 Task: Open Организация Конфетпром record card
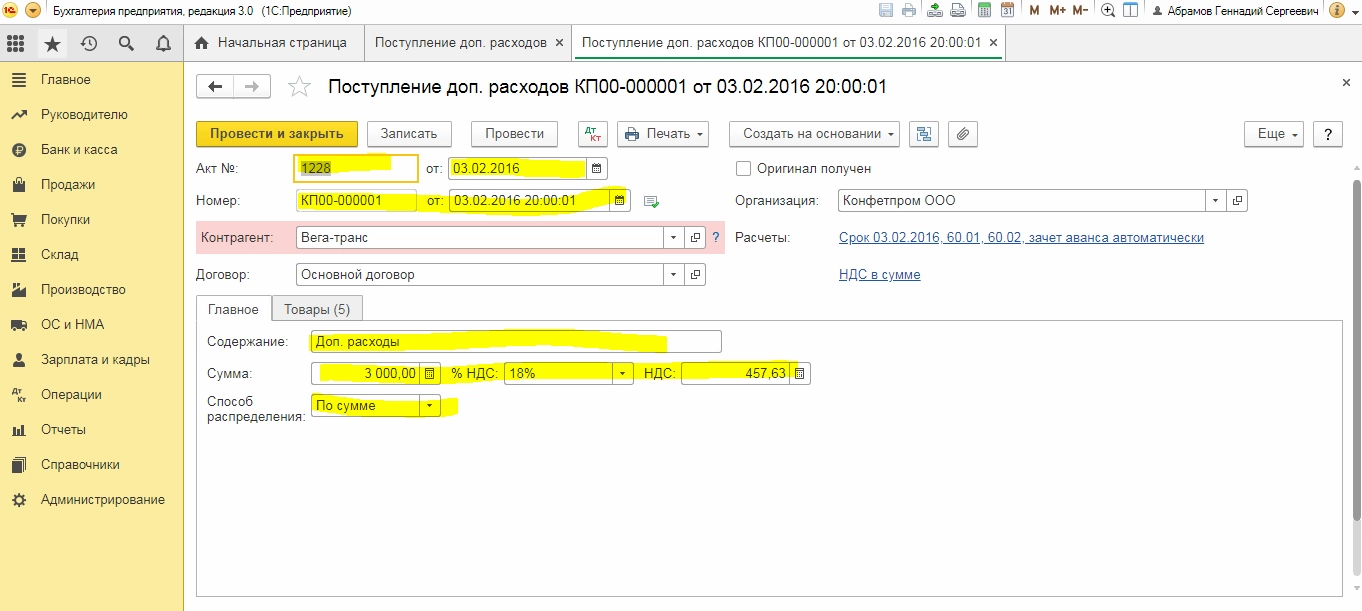click(x=1238, y=201)
